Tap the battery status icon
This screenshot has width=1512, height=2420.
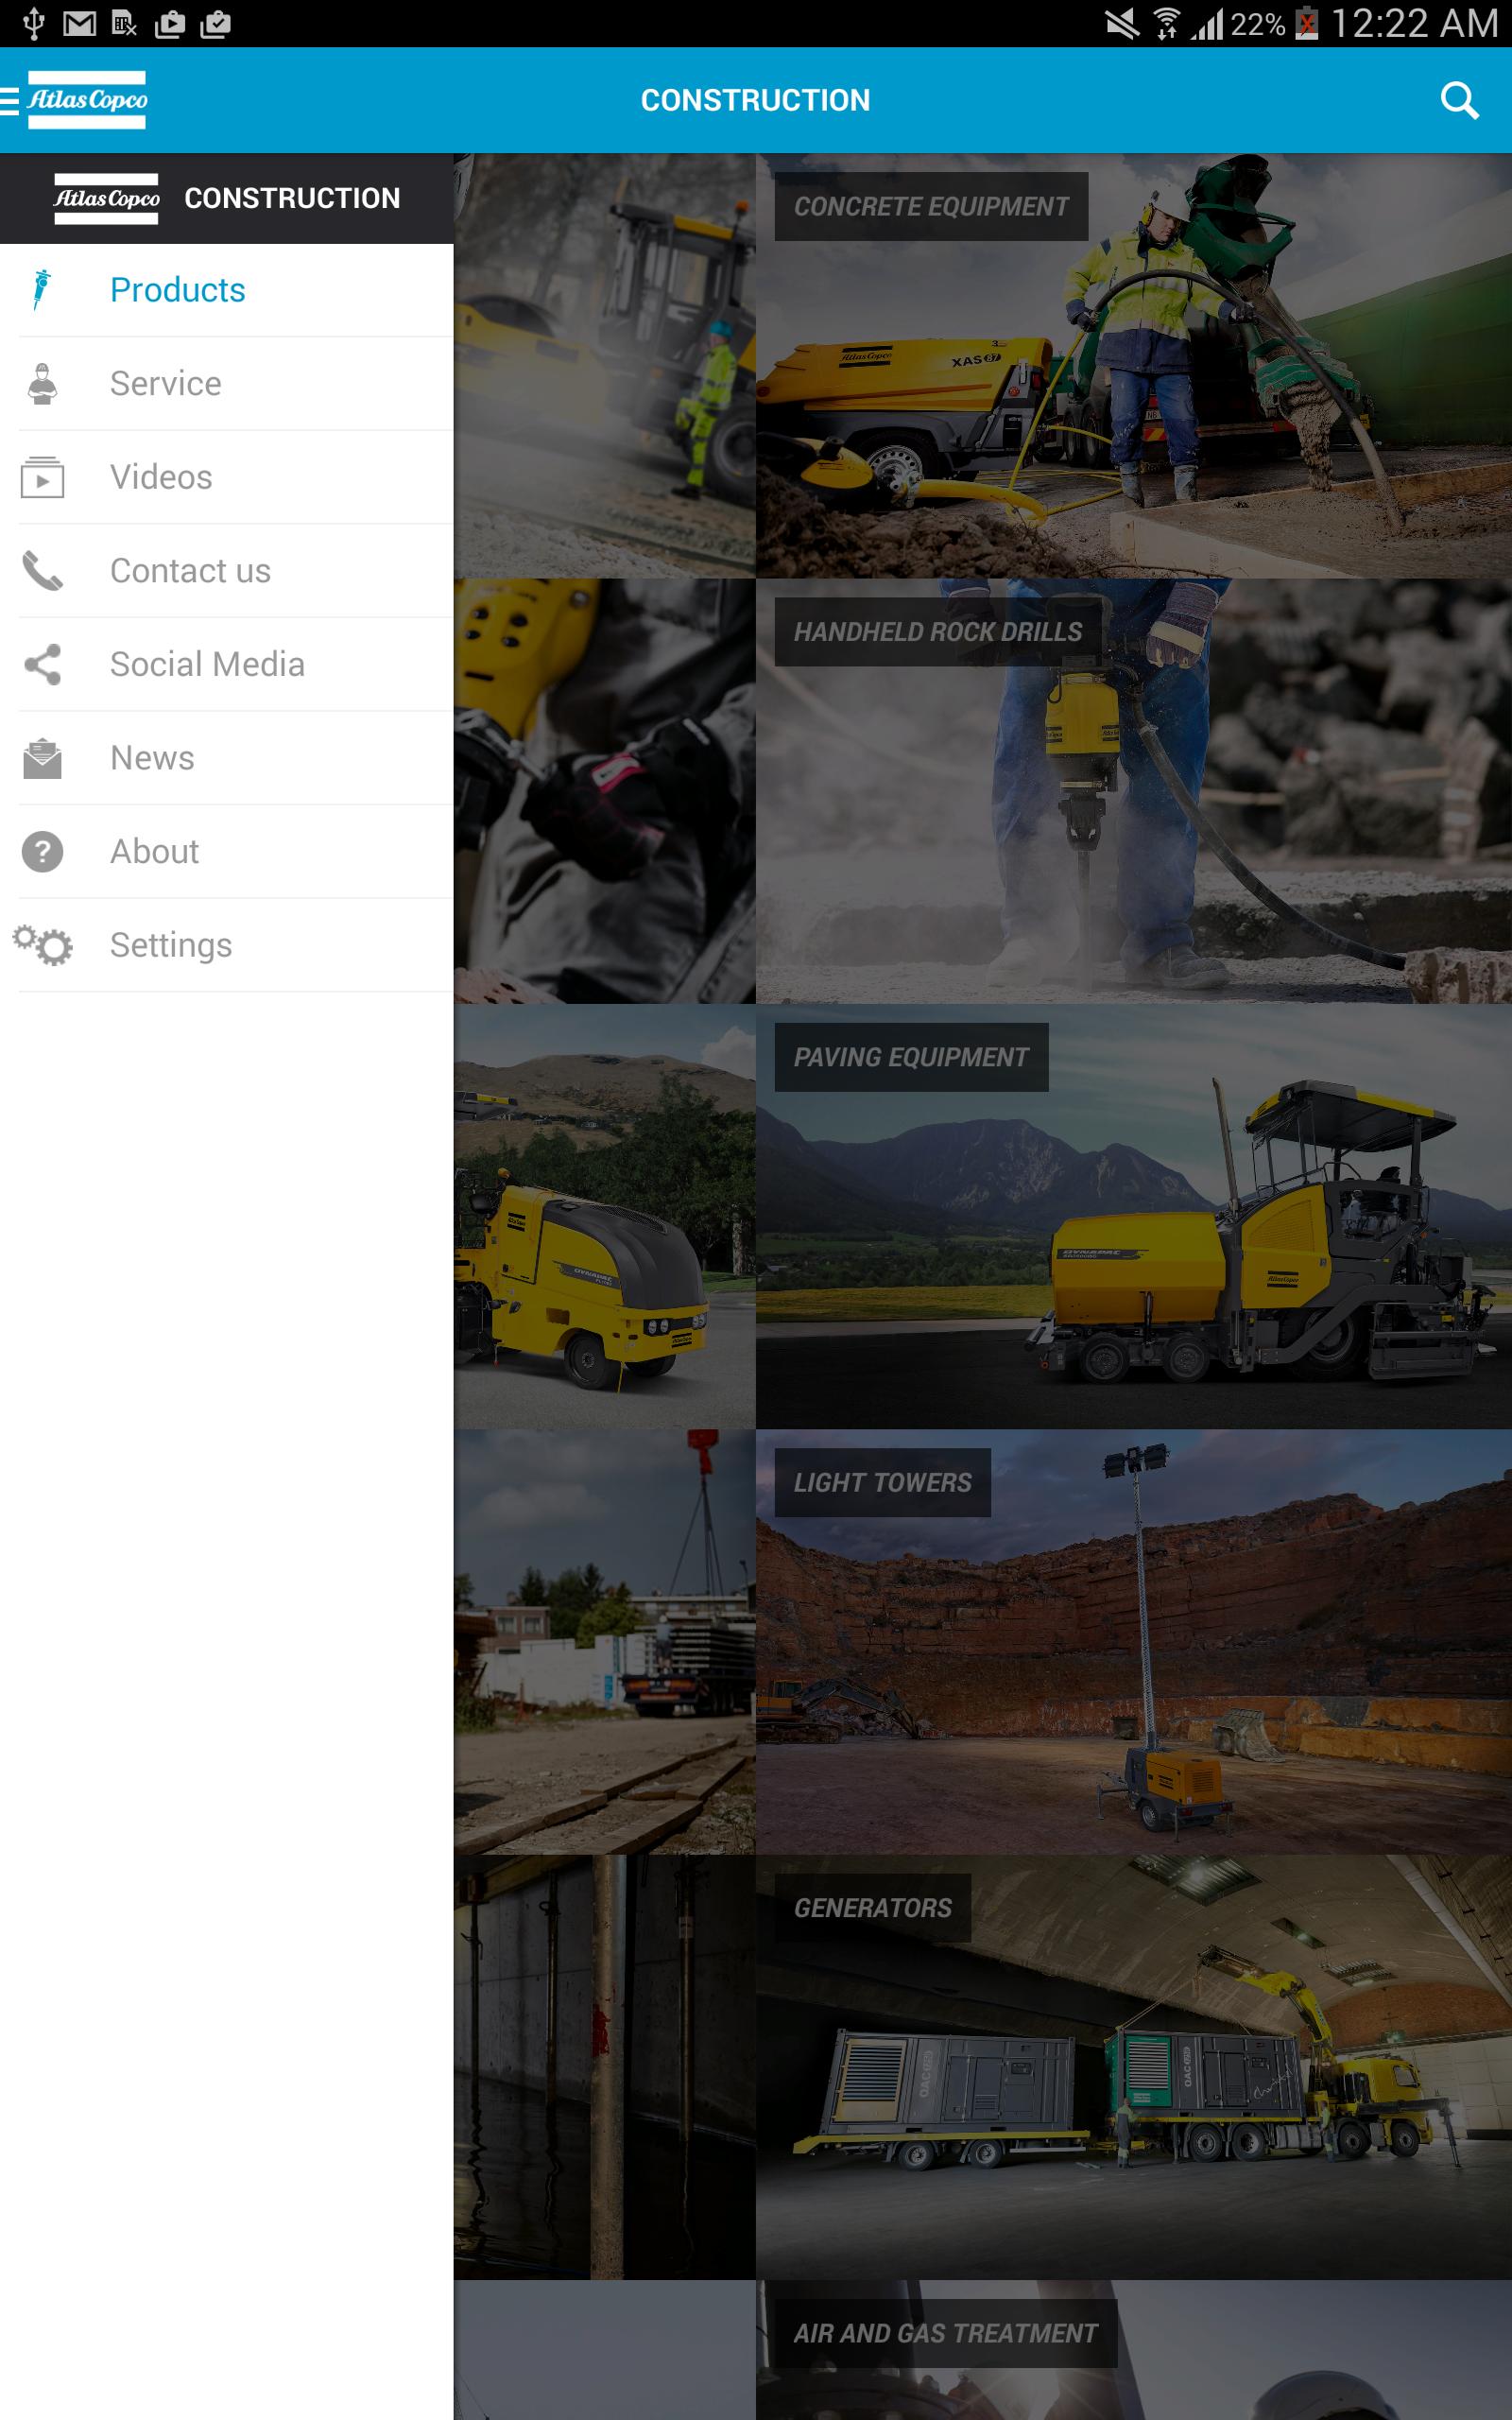pyautogui.click(x=1306, y=23)
